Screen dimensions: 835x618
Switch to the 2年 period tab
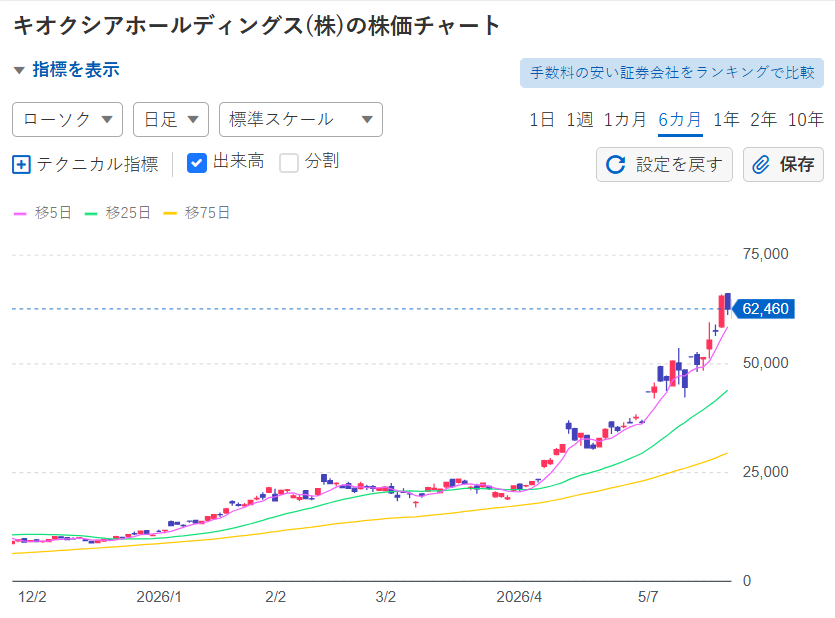click(x=763, y=120)
